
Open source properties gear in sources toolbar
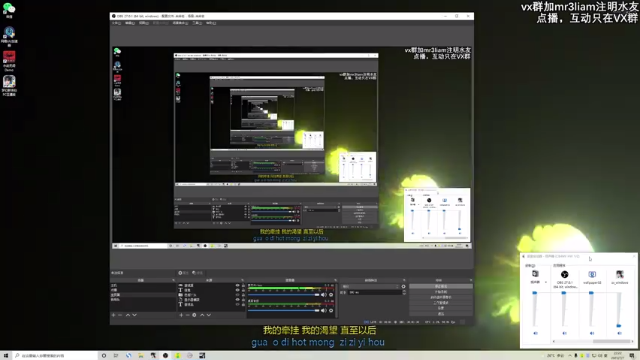click(194, 315)
